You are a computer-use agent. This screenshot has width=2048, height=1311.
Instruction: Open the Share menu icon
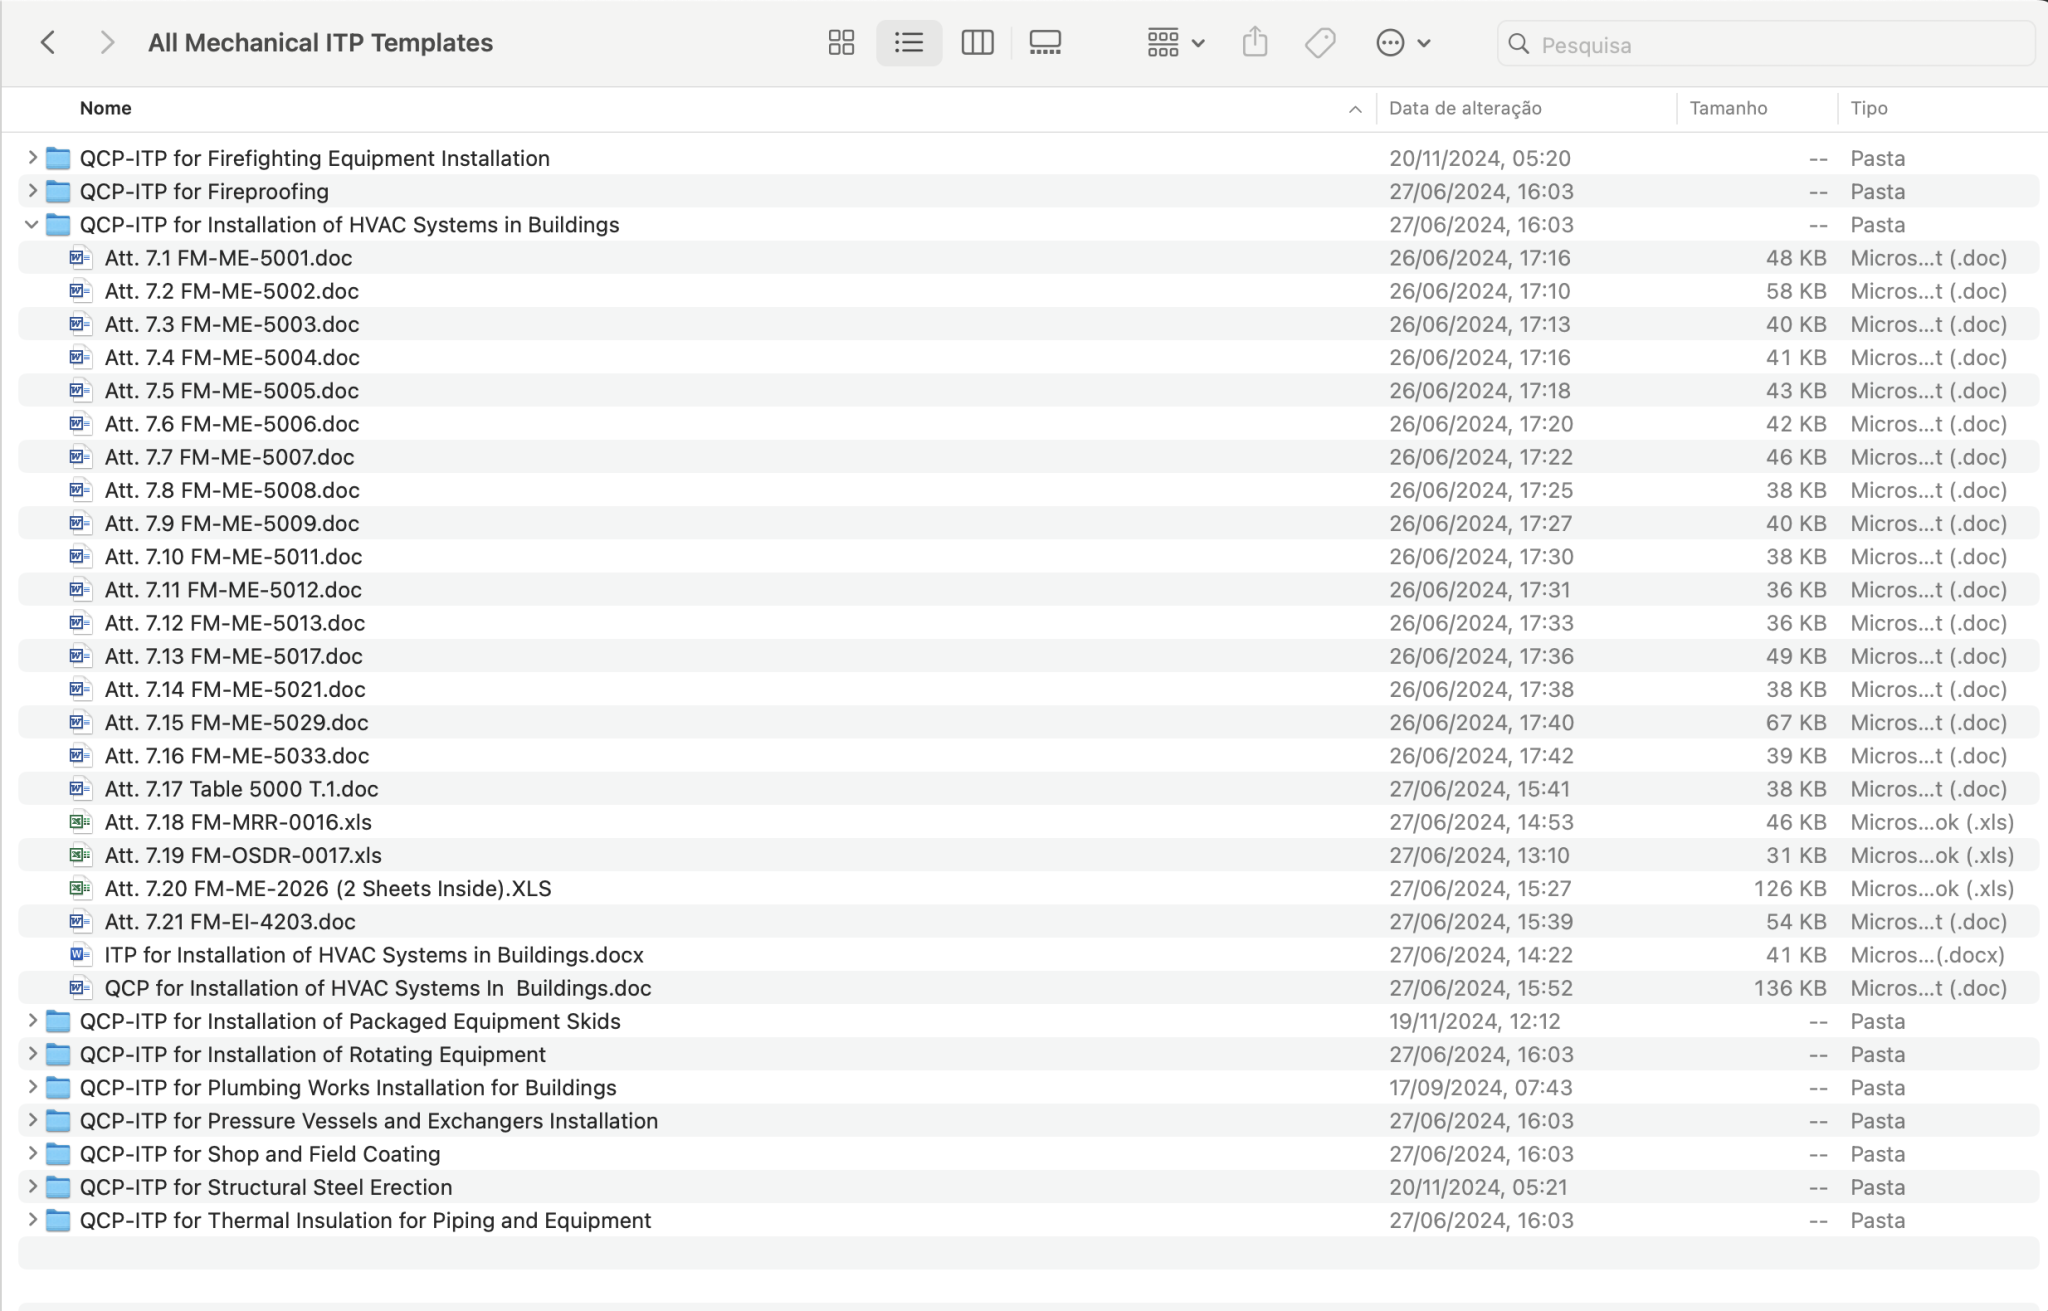[x=1255, y=42]
